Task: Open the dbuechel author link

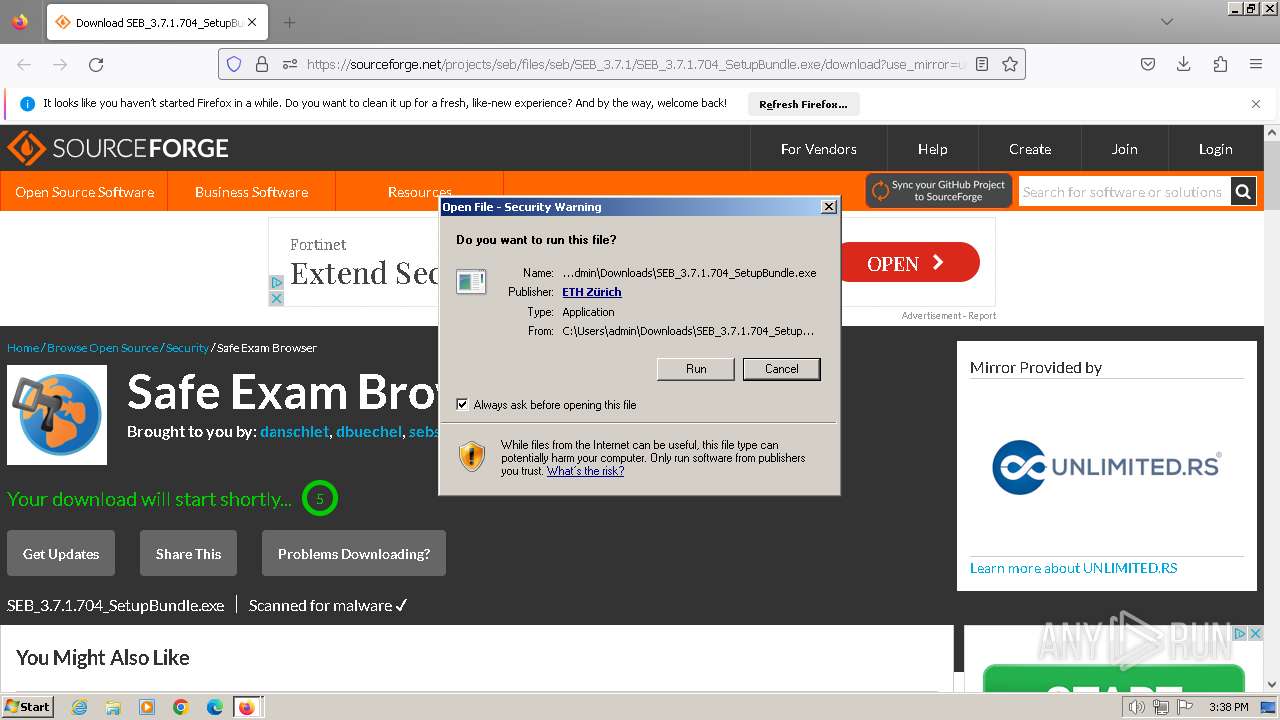Action: (x=369, y=432)
